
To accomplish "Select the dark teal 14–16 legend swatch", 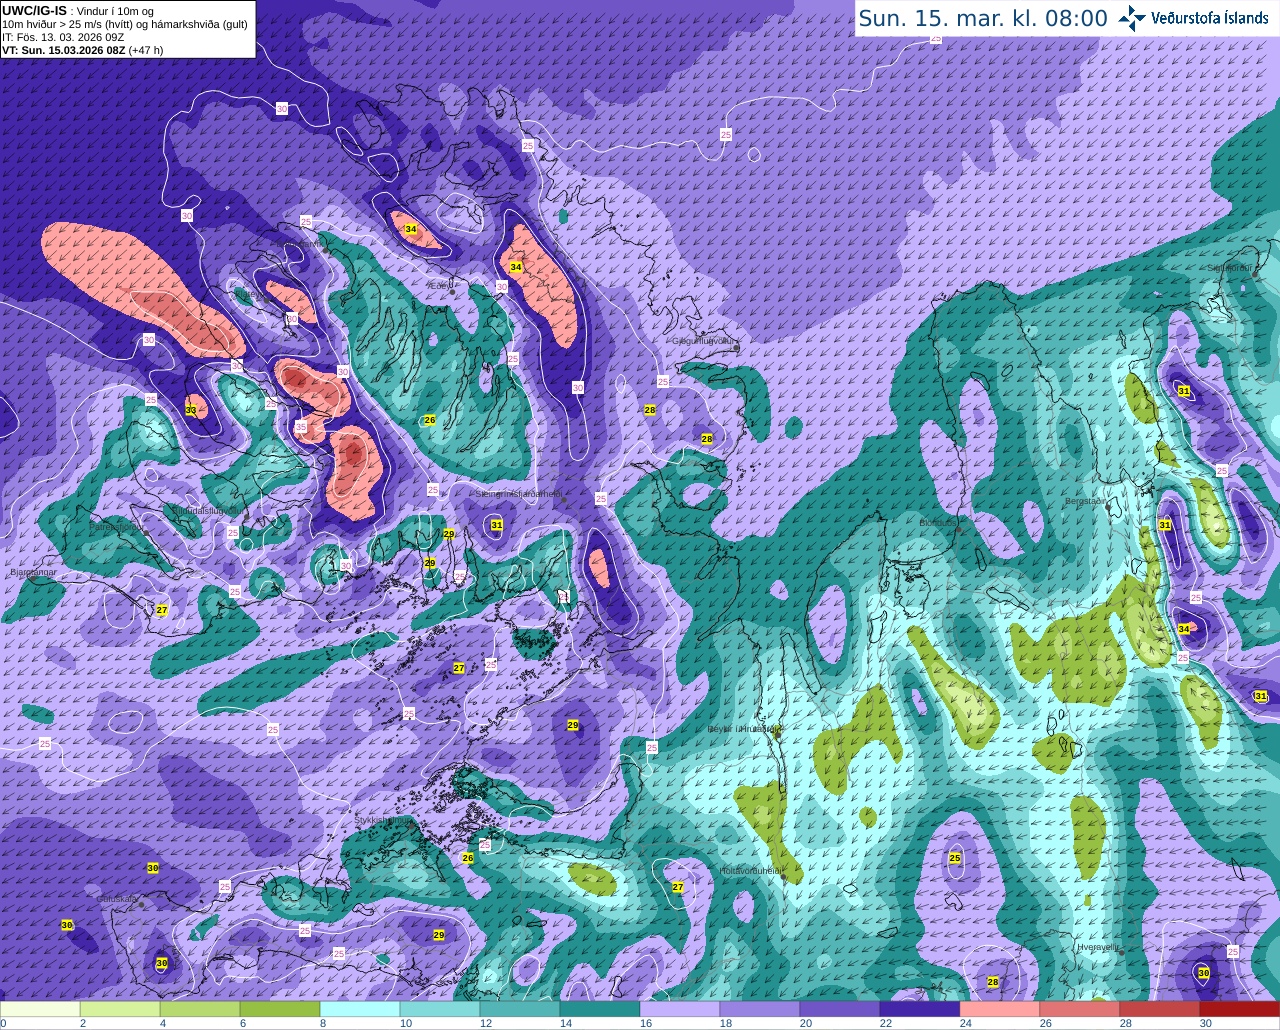I will click(600, 1009).
